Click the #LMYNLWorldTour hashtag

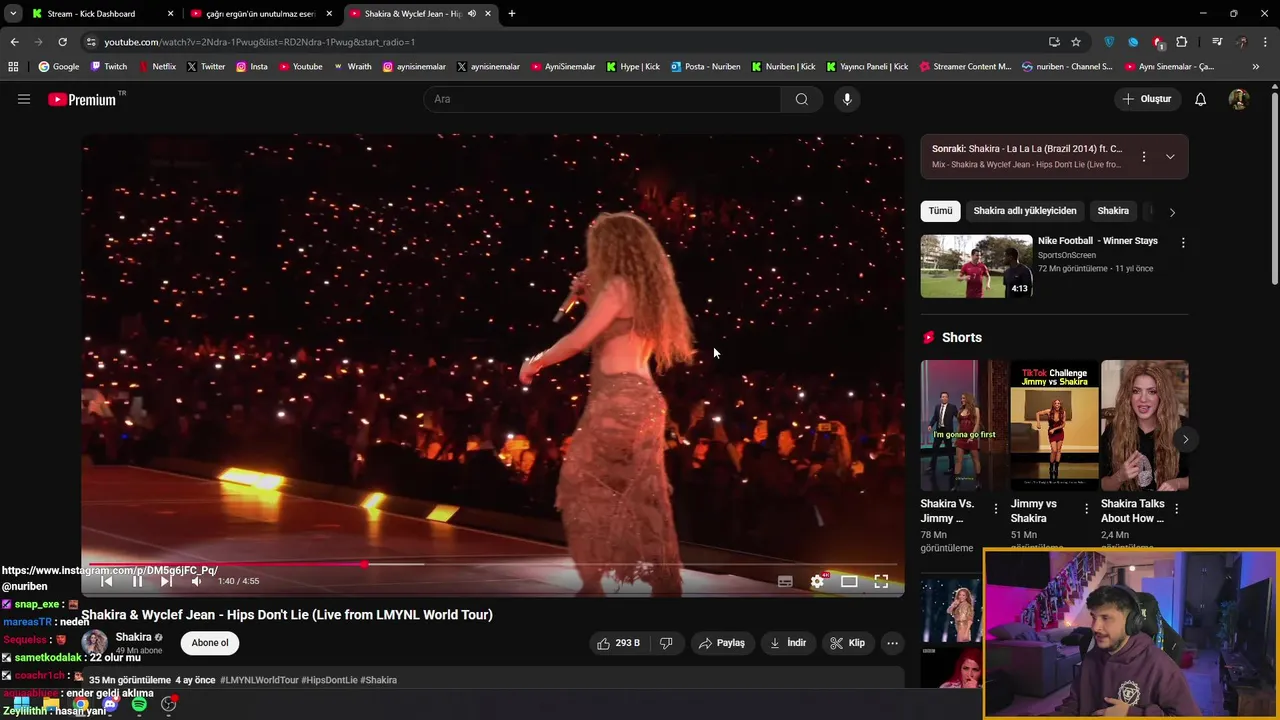click(259, 680)
